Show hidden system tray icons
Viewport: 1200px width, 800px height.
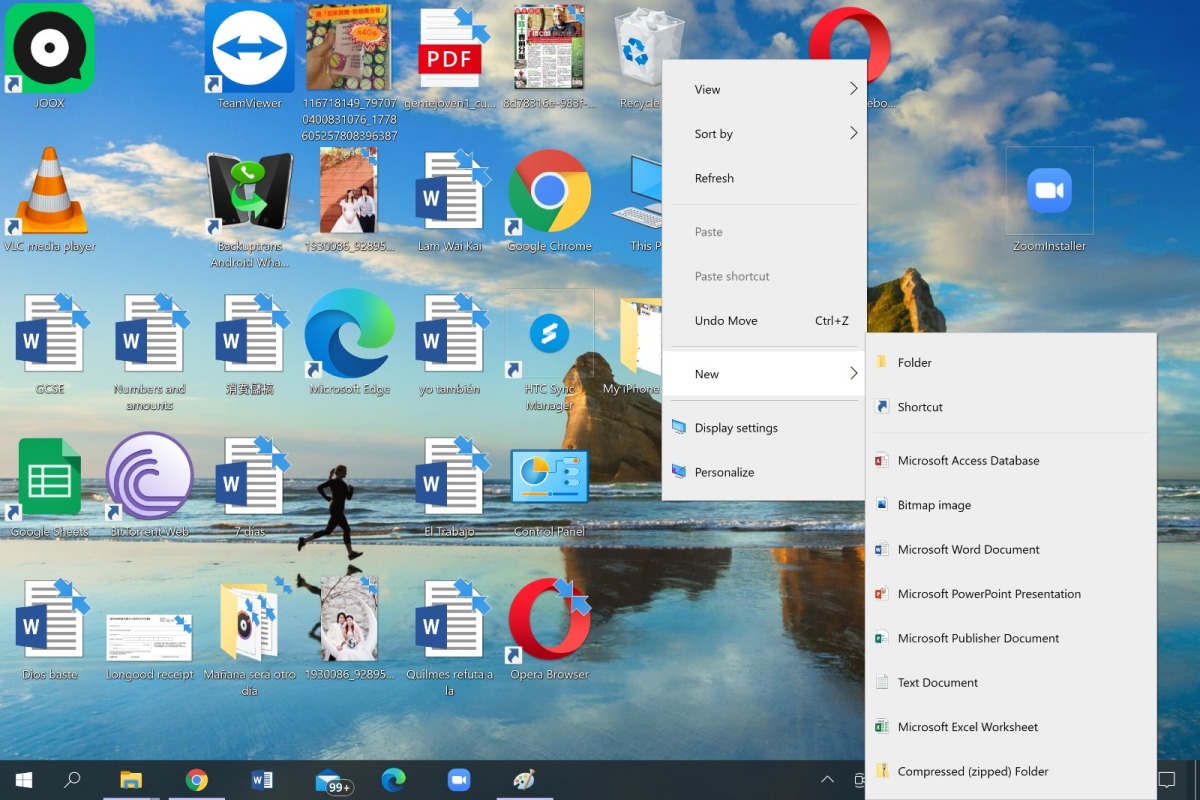point(827,780)
